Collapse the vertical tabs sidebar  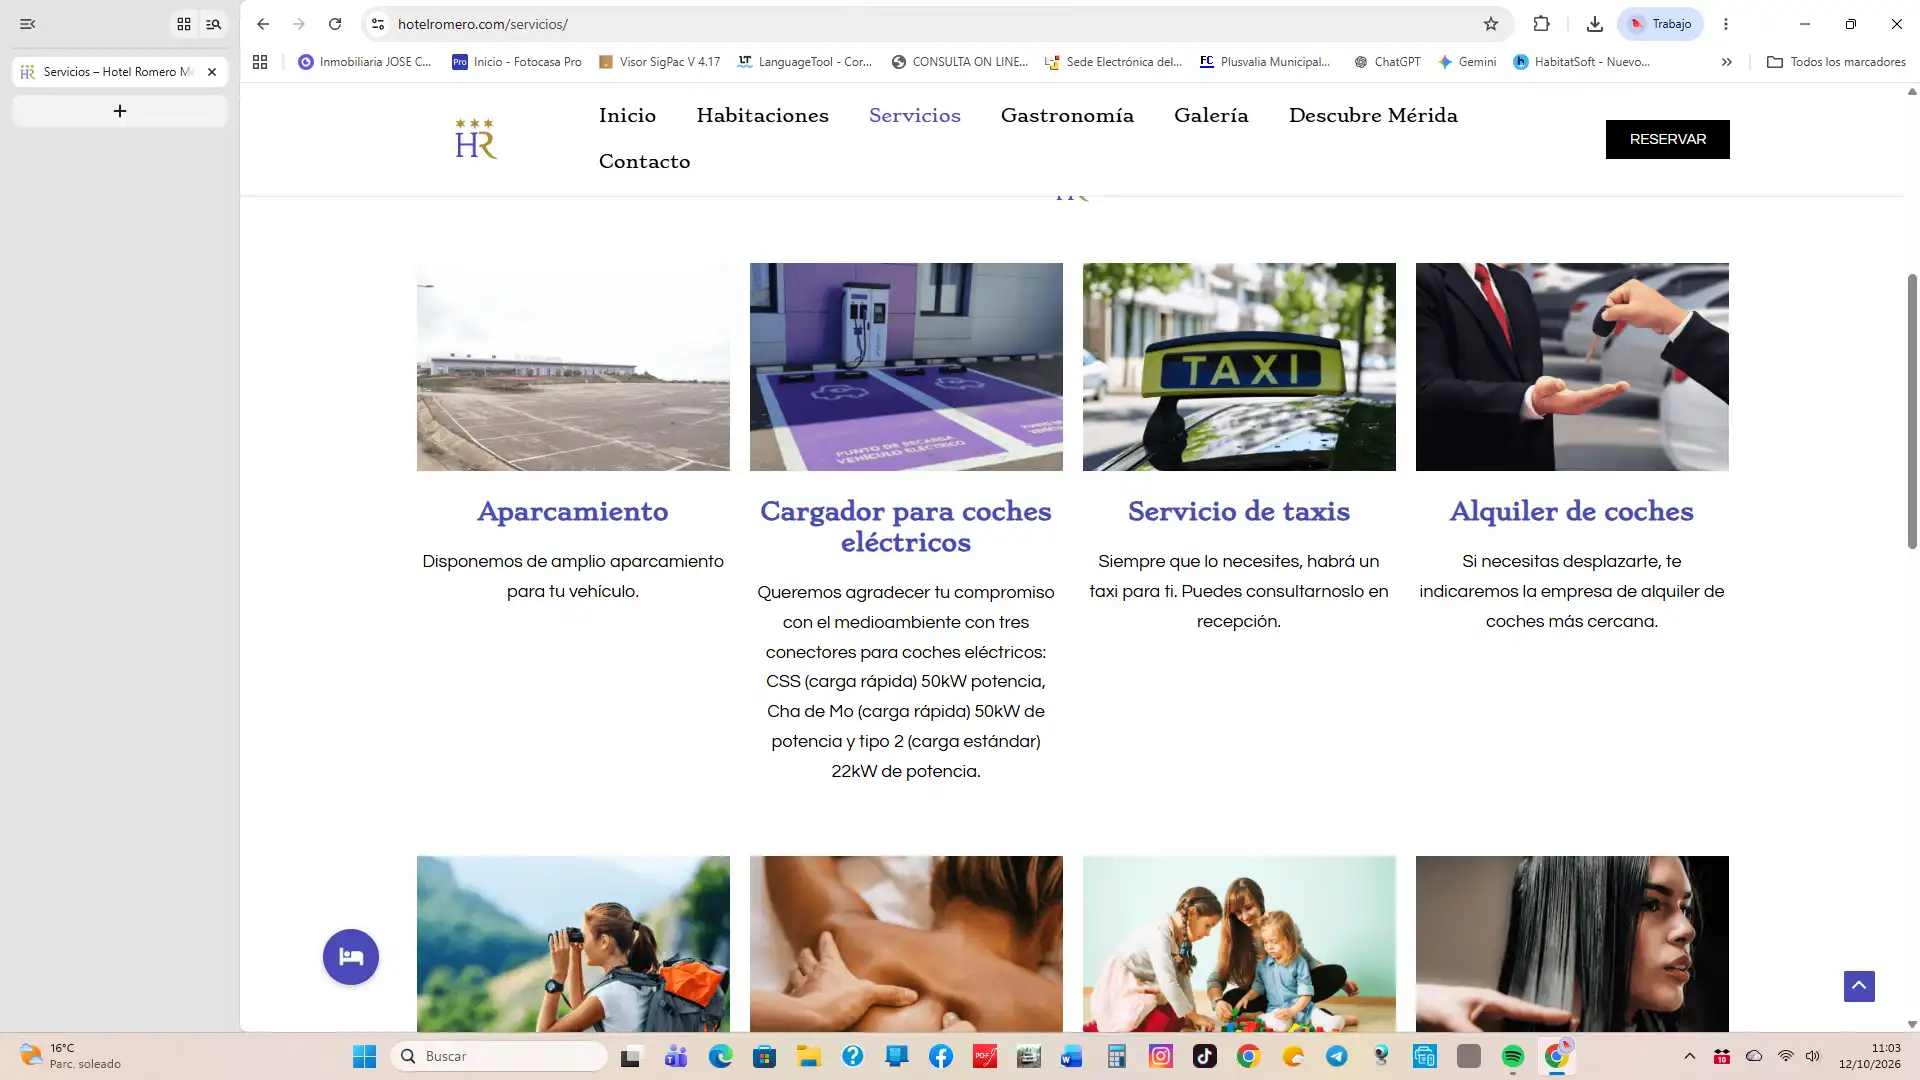28,24
